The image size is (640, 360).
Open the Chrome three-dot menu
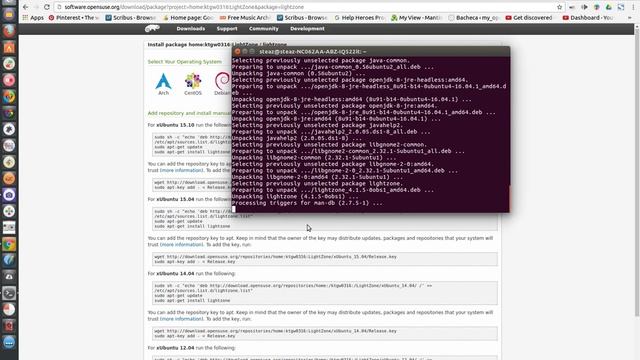[633, 7]
